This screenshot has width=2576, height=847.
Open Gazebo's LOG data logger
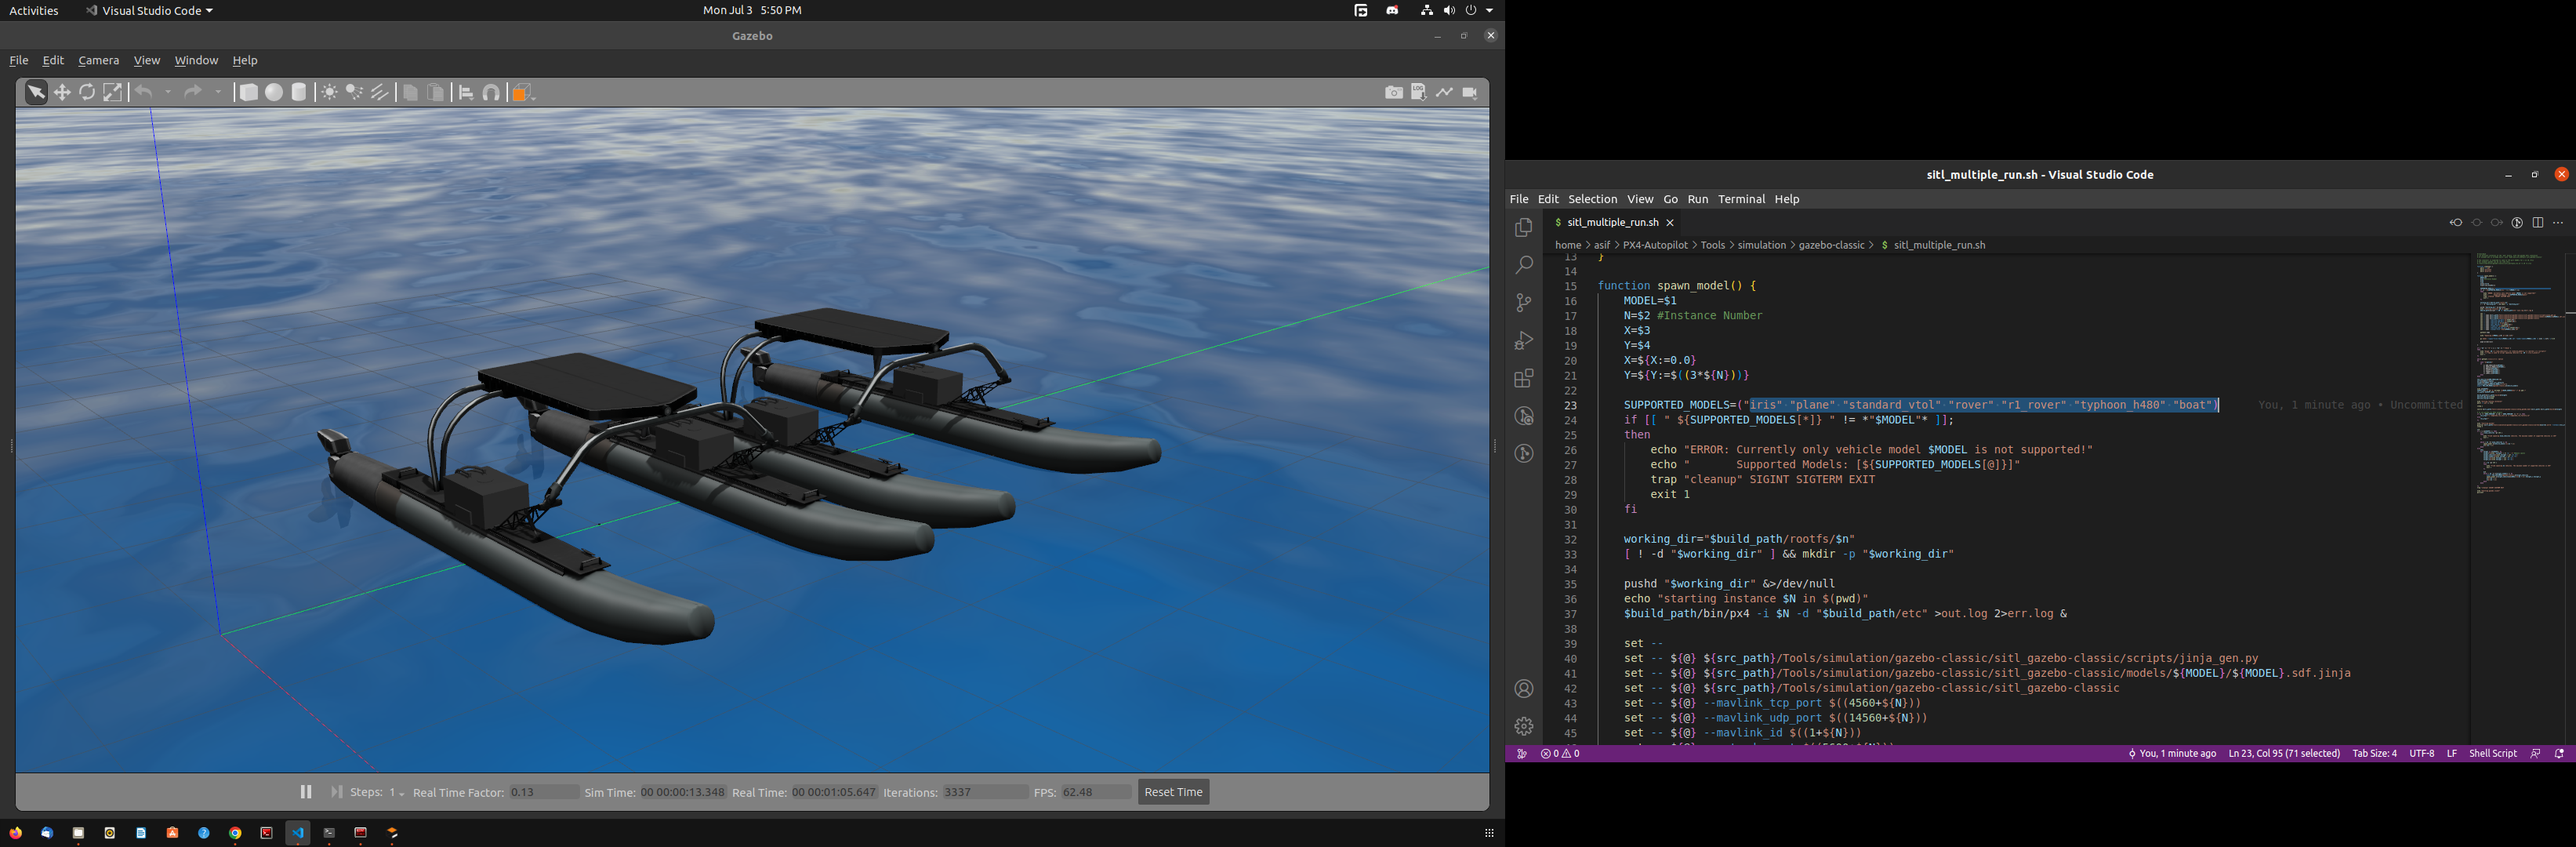(x=1419, y=92)
